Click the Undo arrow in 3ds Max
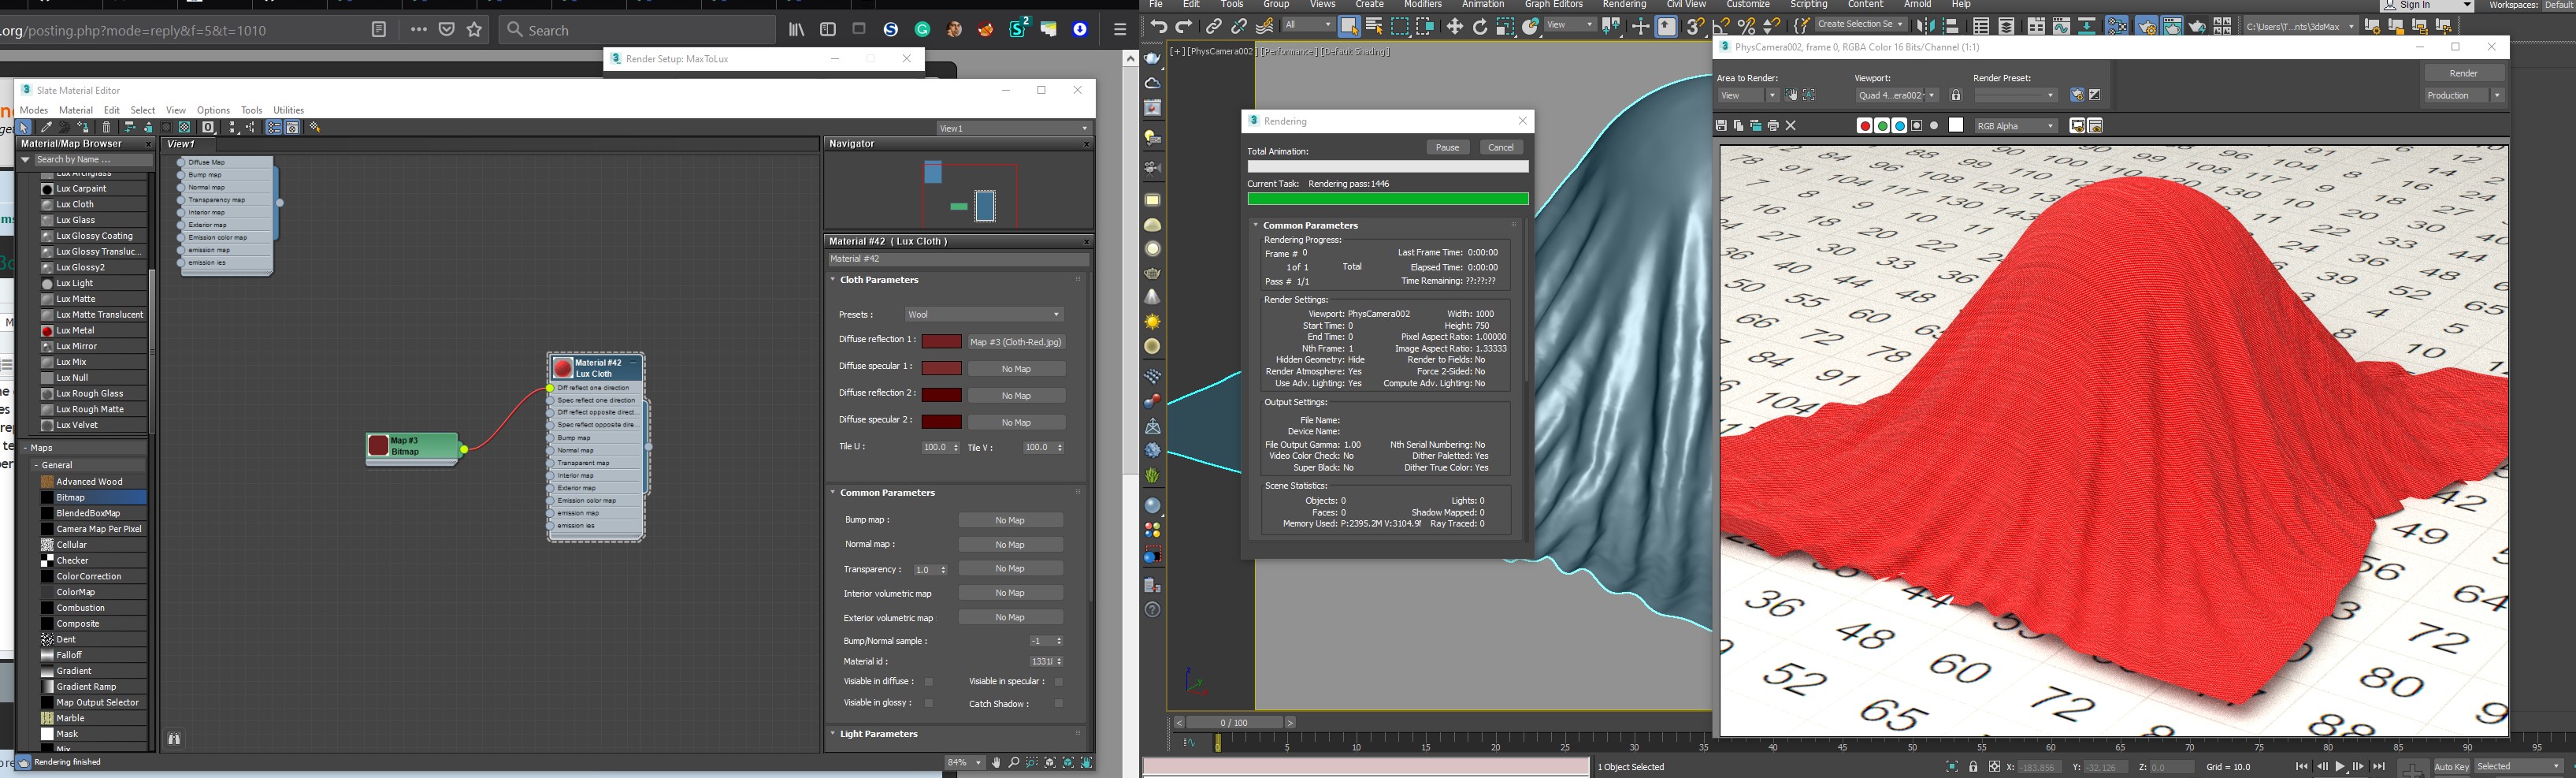This screenshot has width=2576, height=778. click(x=1158, y=27)
